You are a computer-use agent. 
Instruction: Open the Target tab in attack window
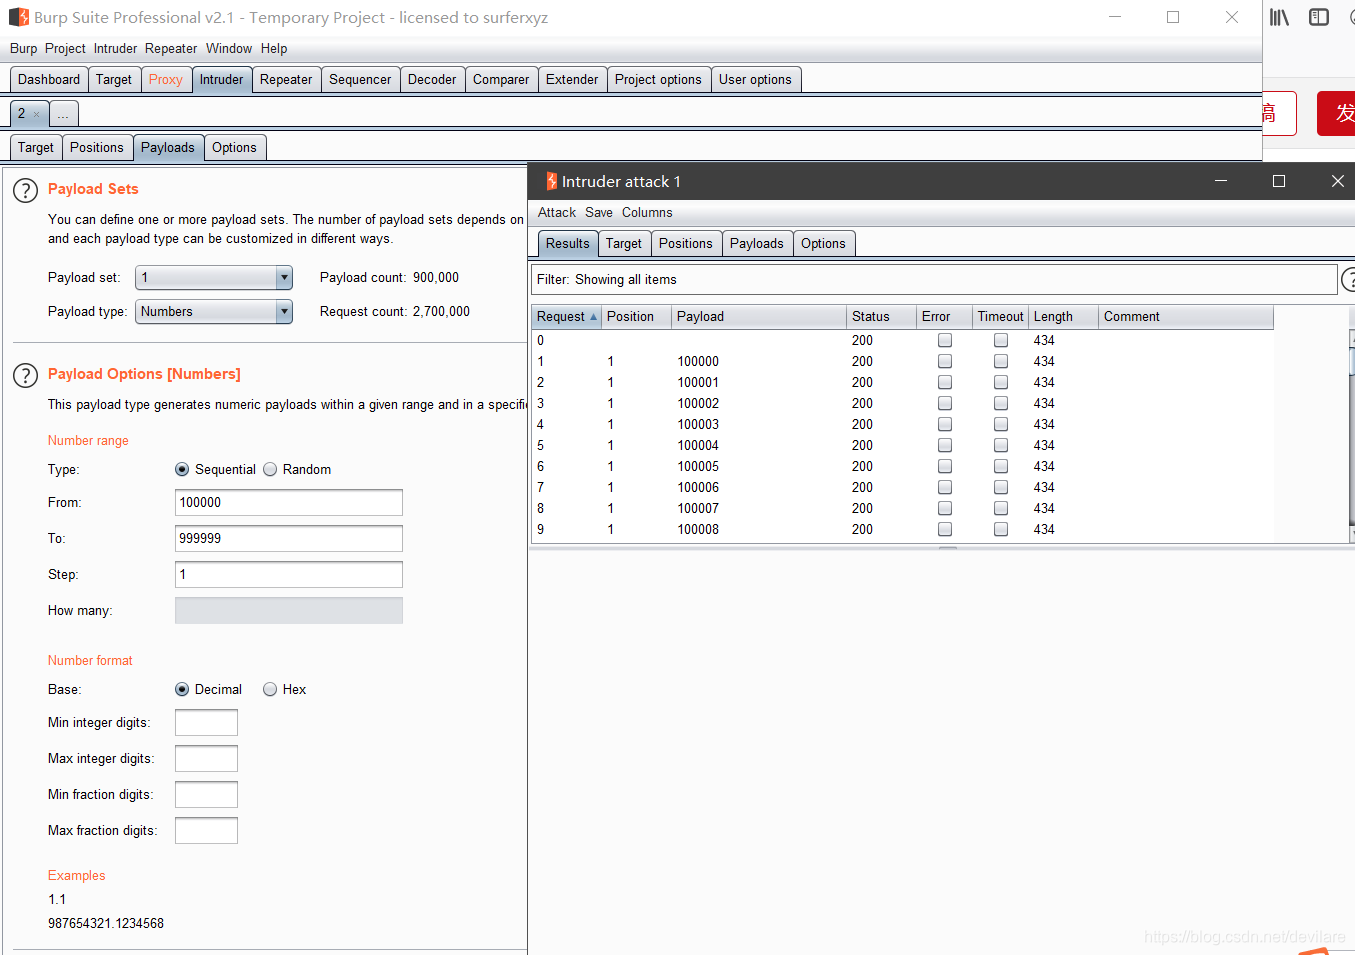[x=624, y=244]
